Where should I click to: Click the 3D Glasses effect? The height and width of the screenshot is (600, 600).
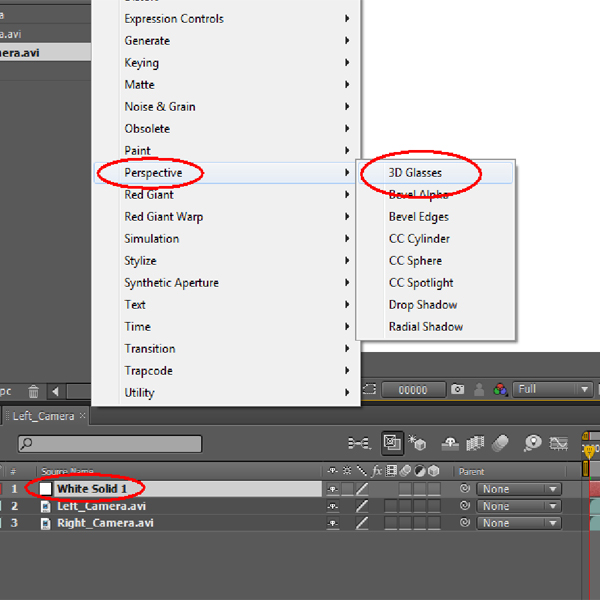[415, 173]
